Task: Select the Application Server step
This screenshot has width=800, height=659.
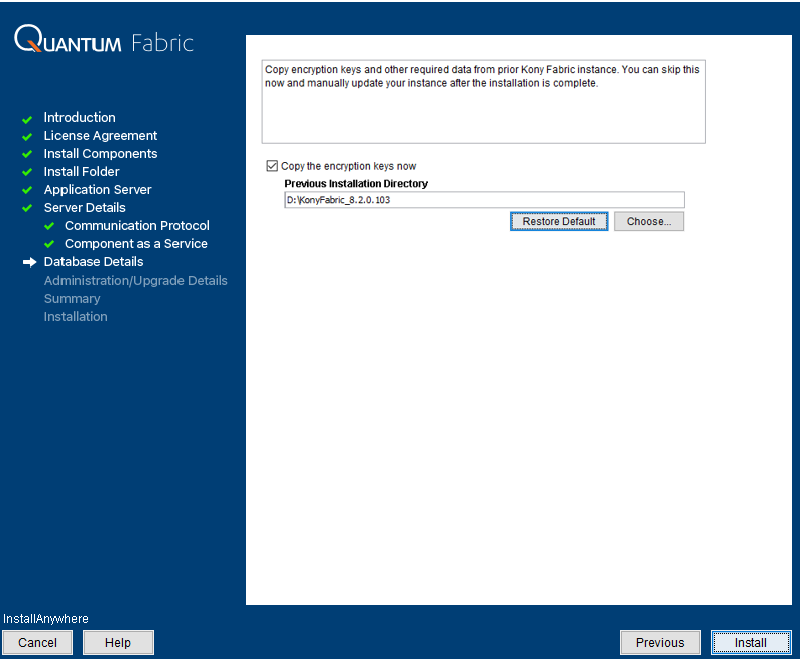Action: (x=97, y=190)
